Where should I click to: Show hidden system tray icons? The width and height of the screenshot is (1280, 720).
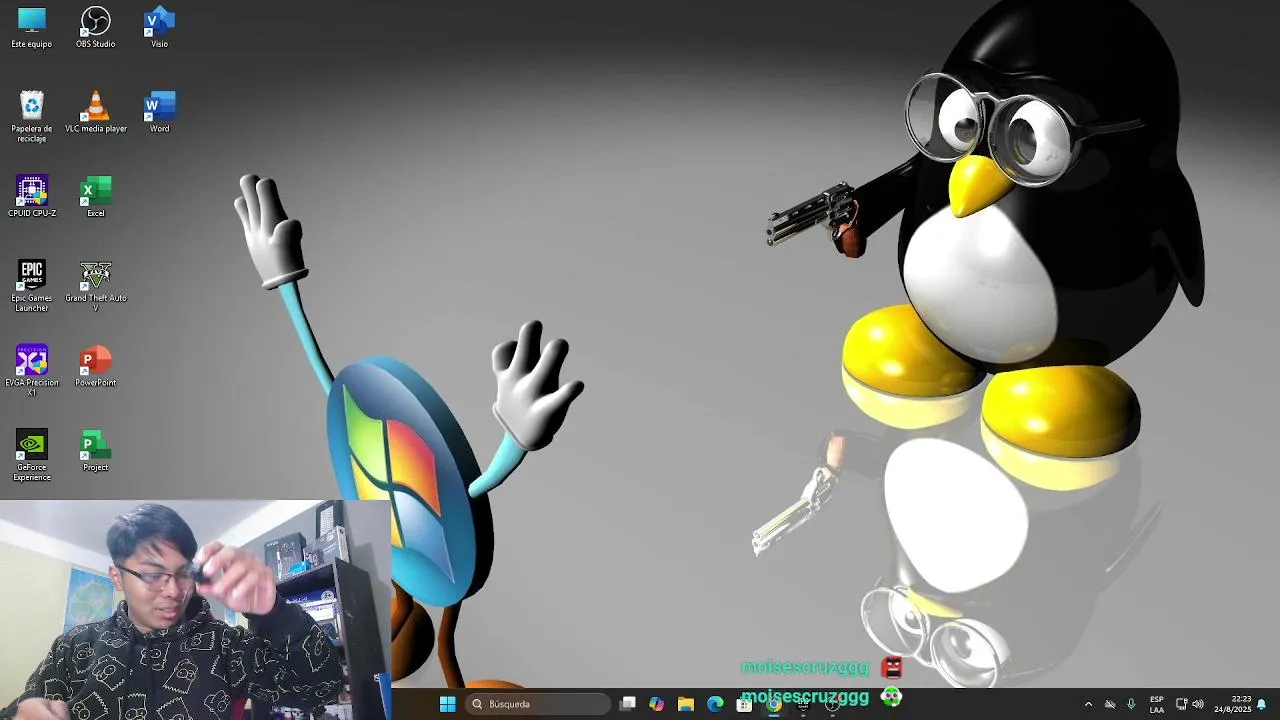1088,704
